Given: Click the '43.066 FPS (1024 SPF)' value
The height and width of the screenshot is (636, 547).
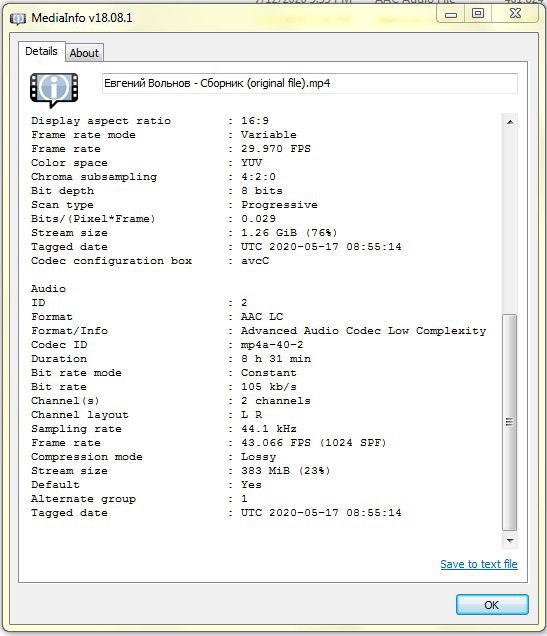Looking at the screenshot, I should (x=313, y=443).
